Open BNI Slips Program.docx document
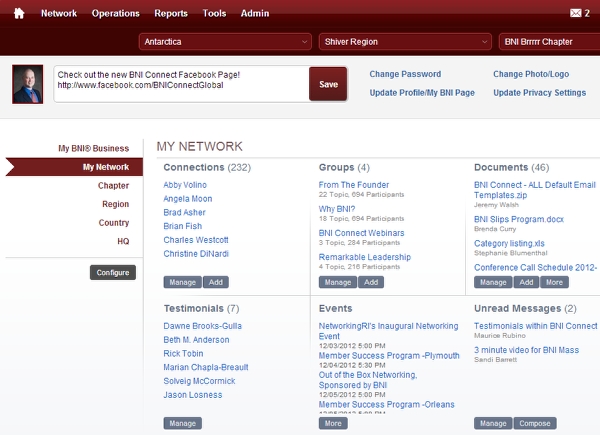Viewport: 600px width, 435px height. pos(518,218)
